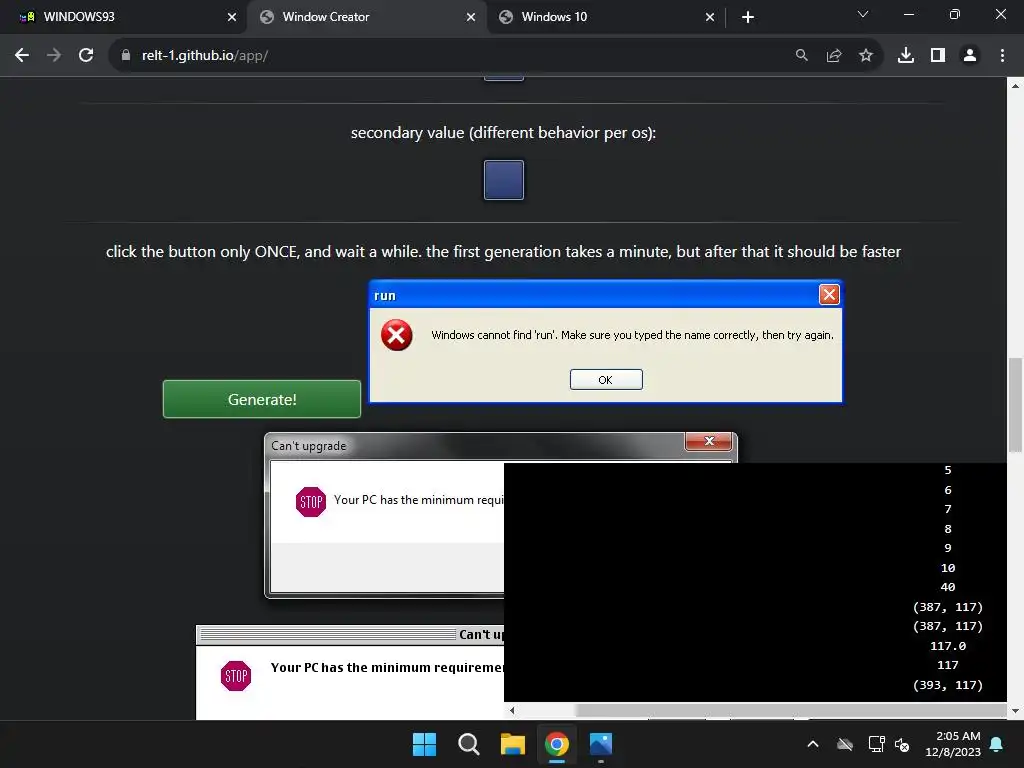1024x768 pixels.
Task: Open the Photos app in taskbar
Action: 601,744
